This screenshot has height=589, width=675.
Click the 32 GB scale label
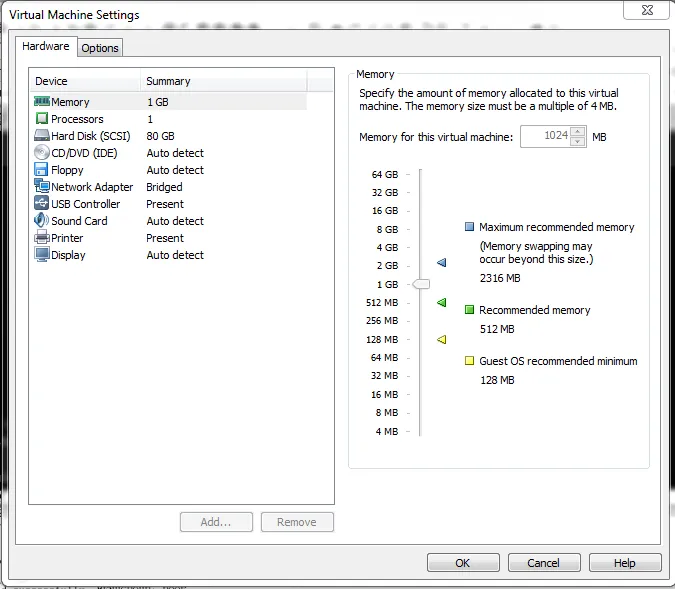[385, 192]
